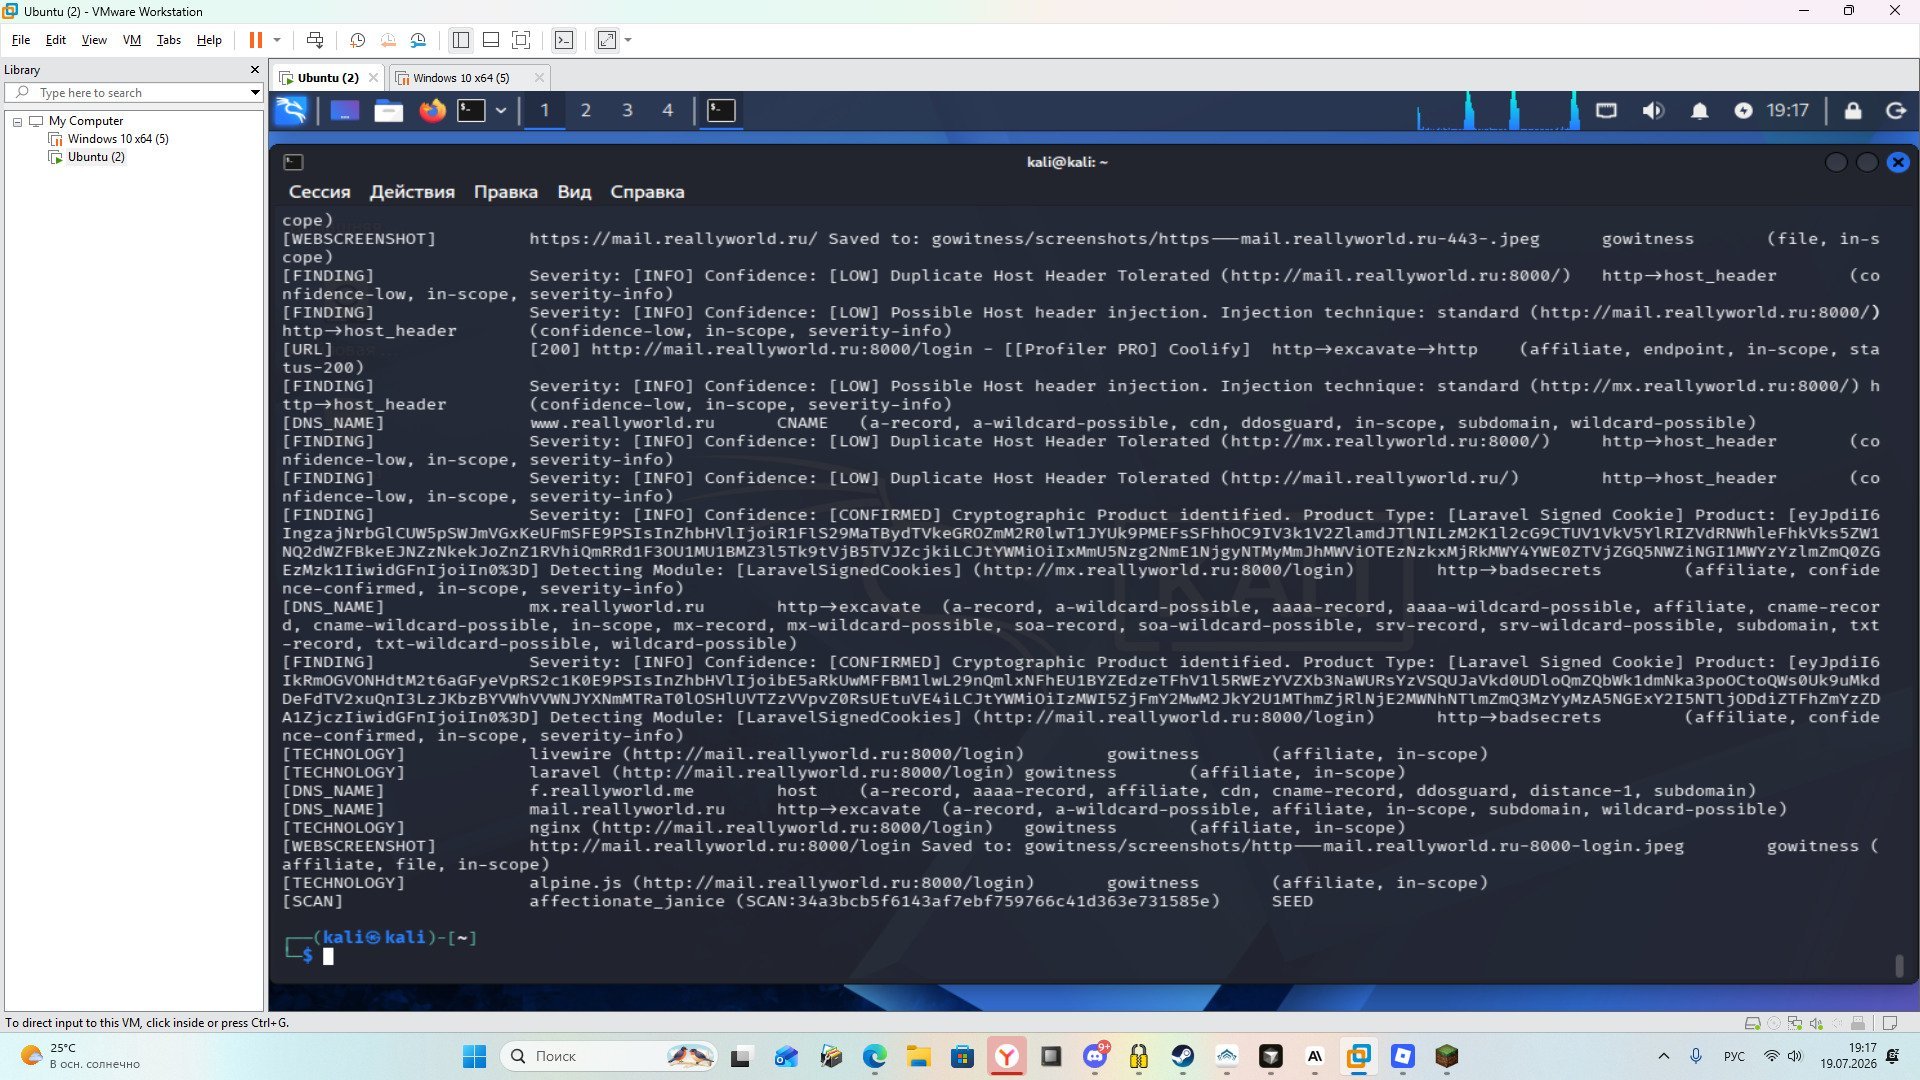
Task: Take a snapshot of this virtual machine
Action: tap(357, 40)
